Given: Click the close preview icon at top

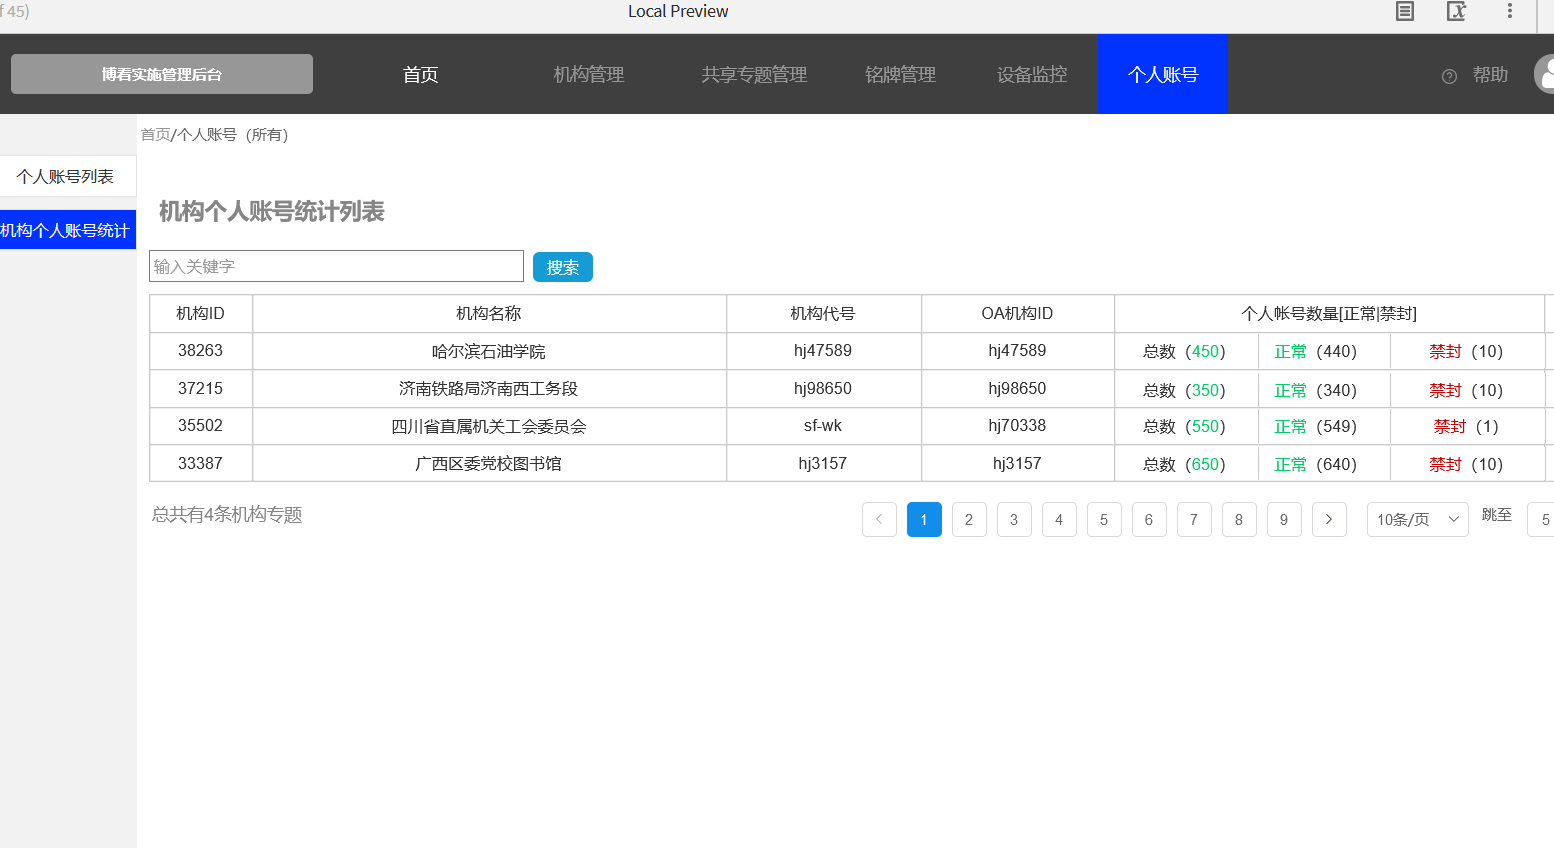Looking at the screenshot, I should click(x=1457, y=12).
